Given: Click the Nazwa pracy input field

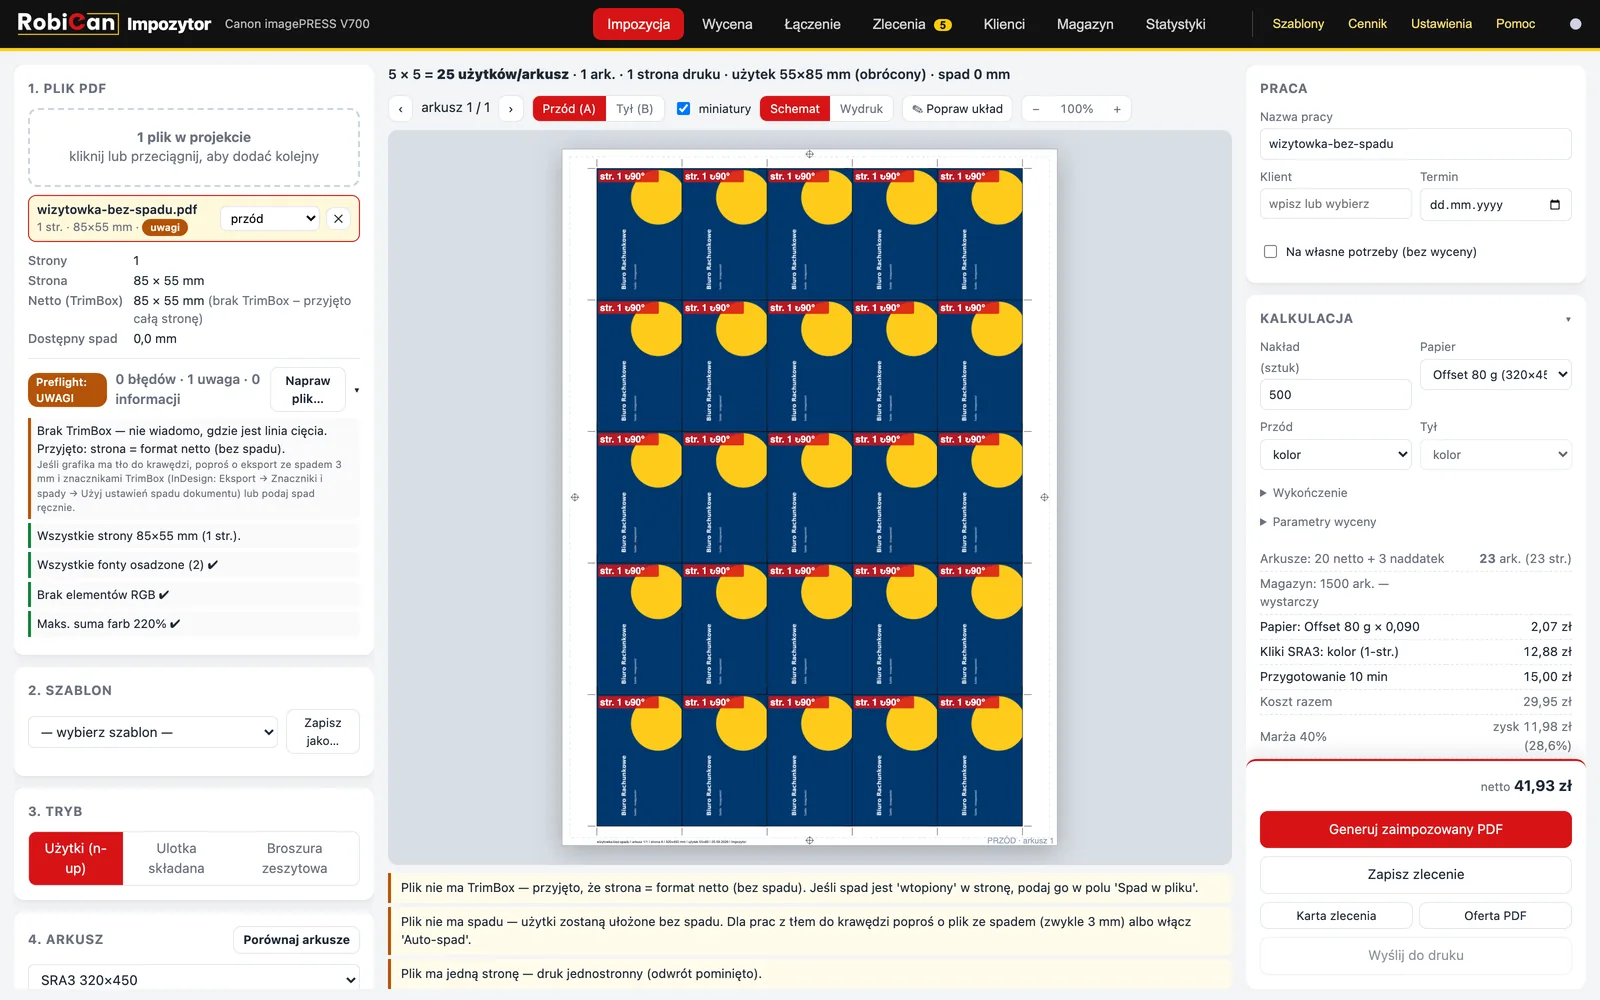Looking at the screenshot, I should 1415,144.
